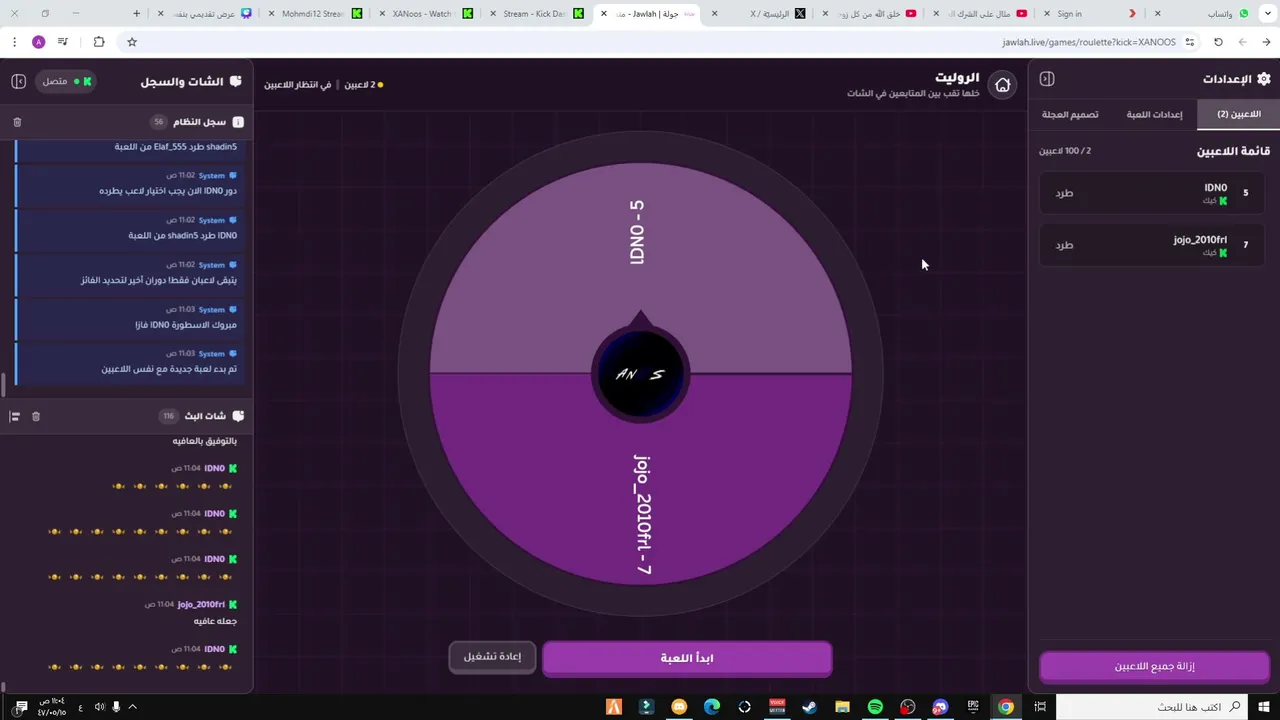
Task: Switch to XANoos Watch browser tab
Action: pos(427,14)
